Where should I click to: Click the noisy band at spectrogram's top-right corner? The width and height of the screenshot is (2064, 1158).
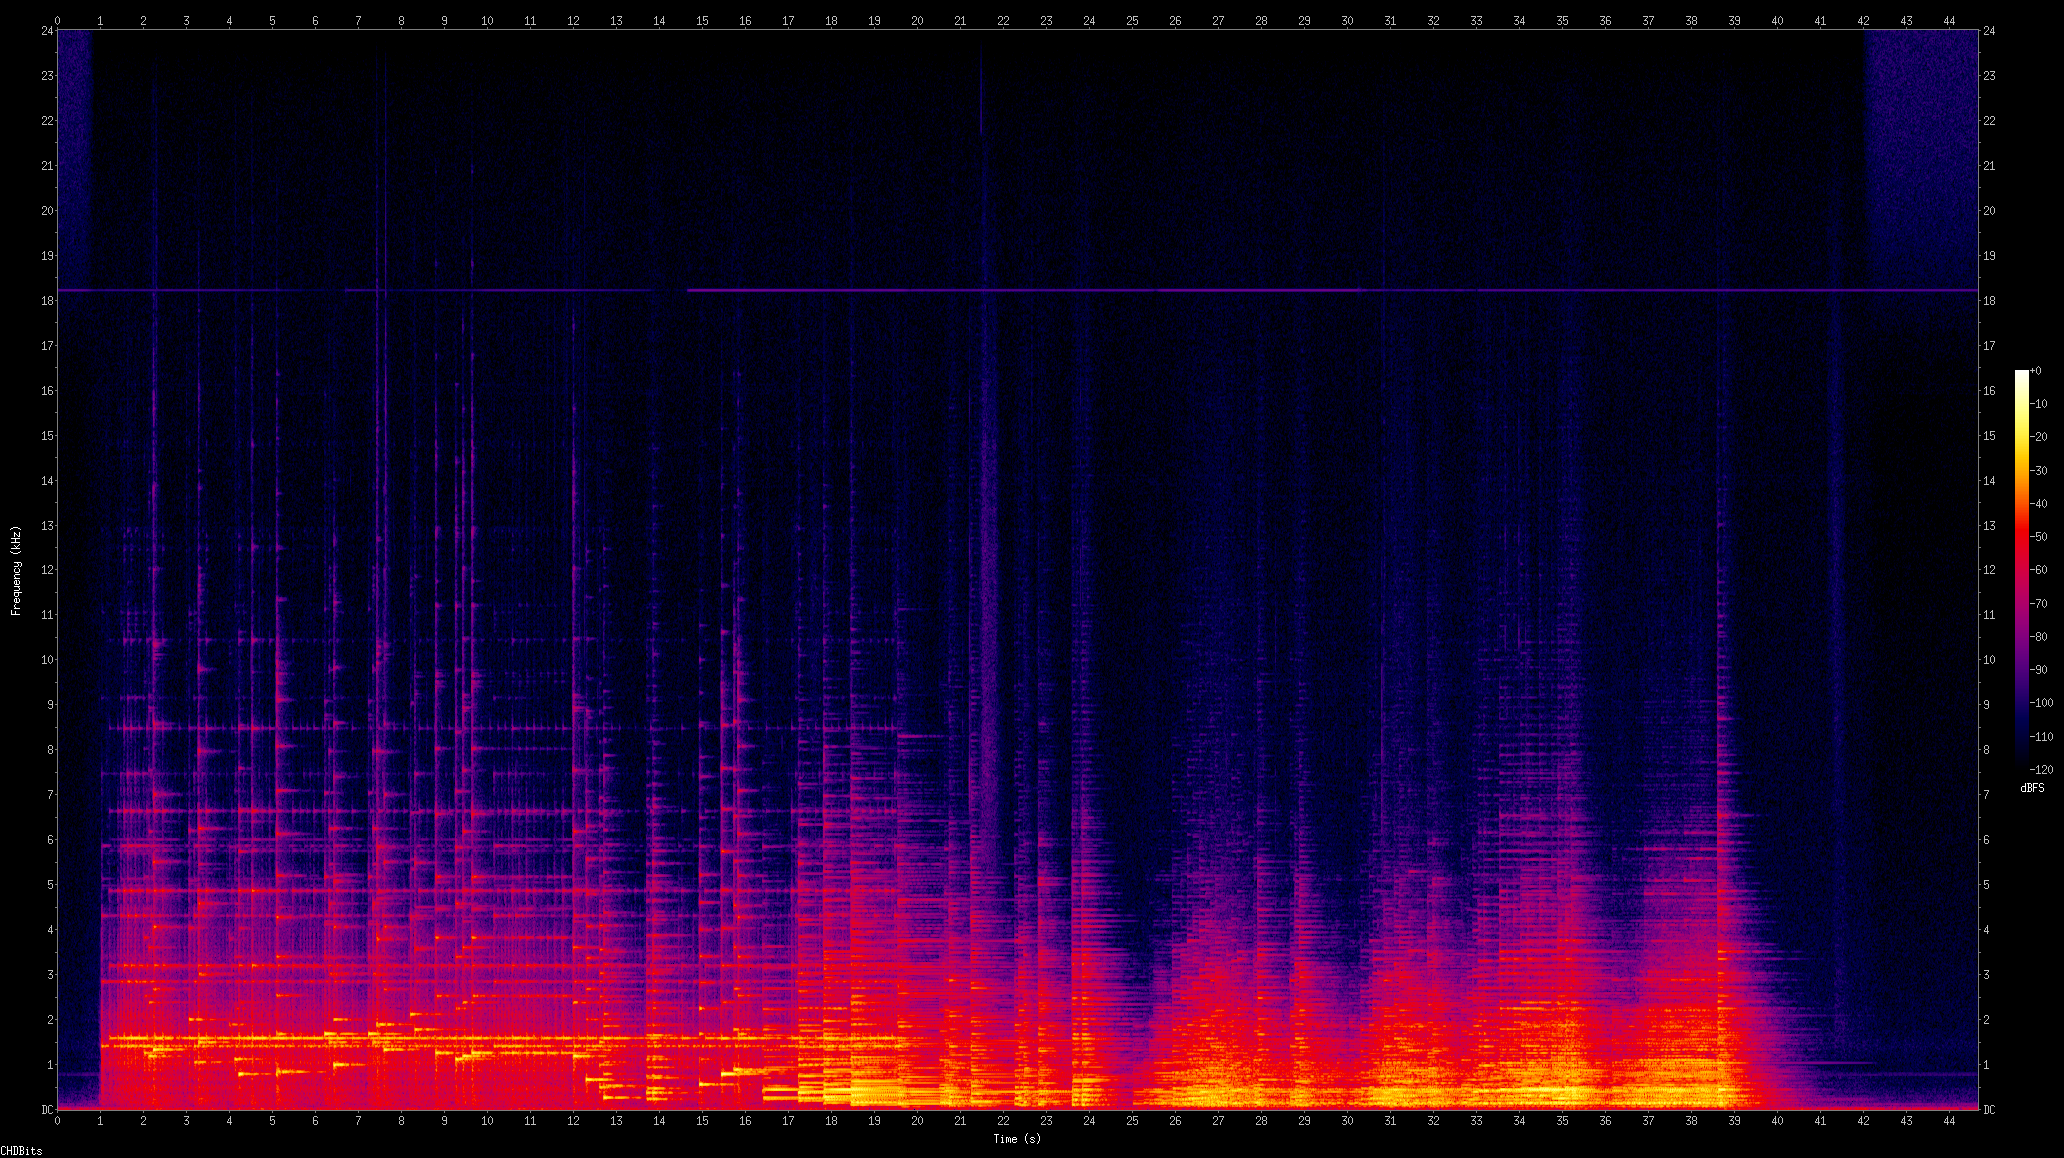point(1920,150)
